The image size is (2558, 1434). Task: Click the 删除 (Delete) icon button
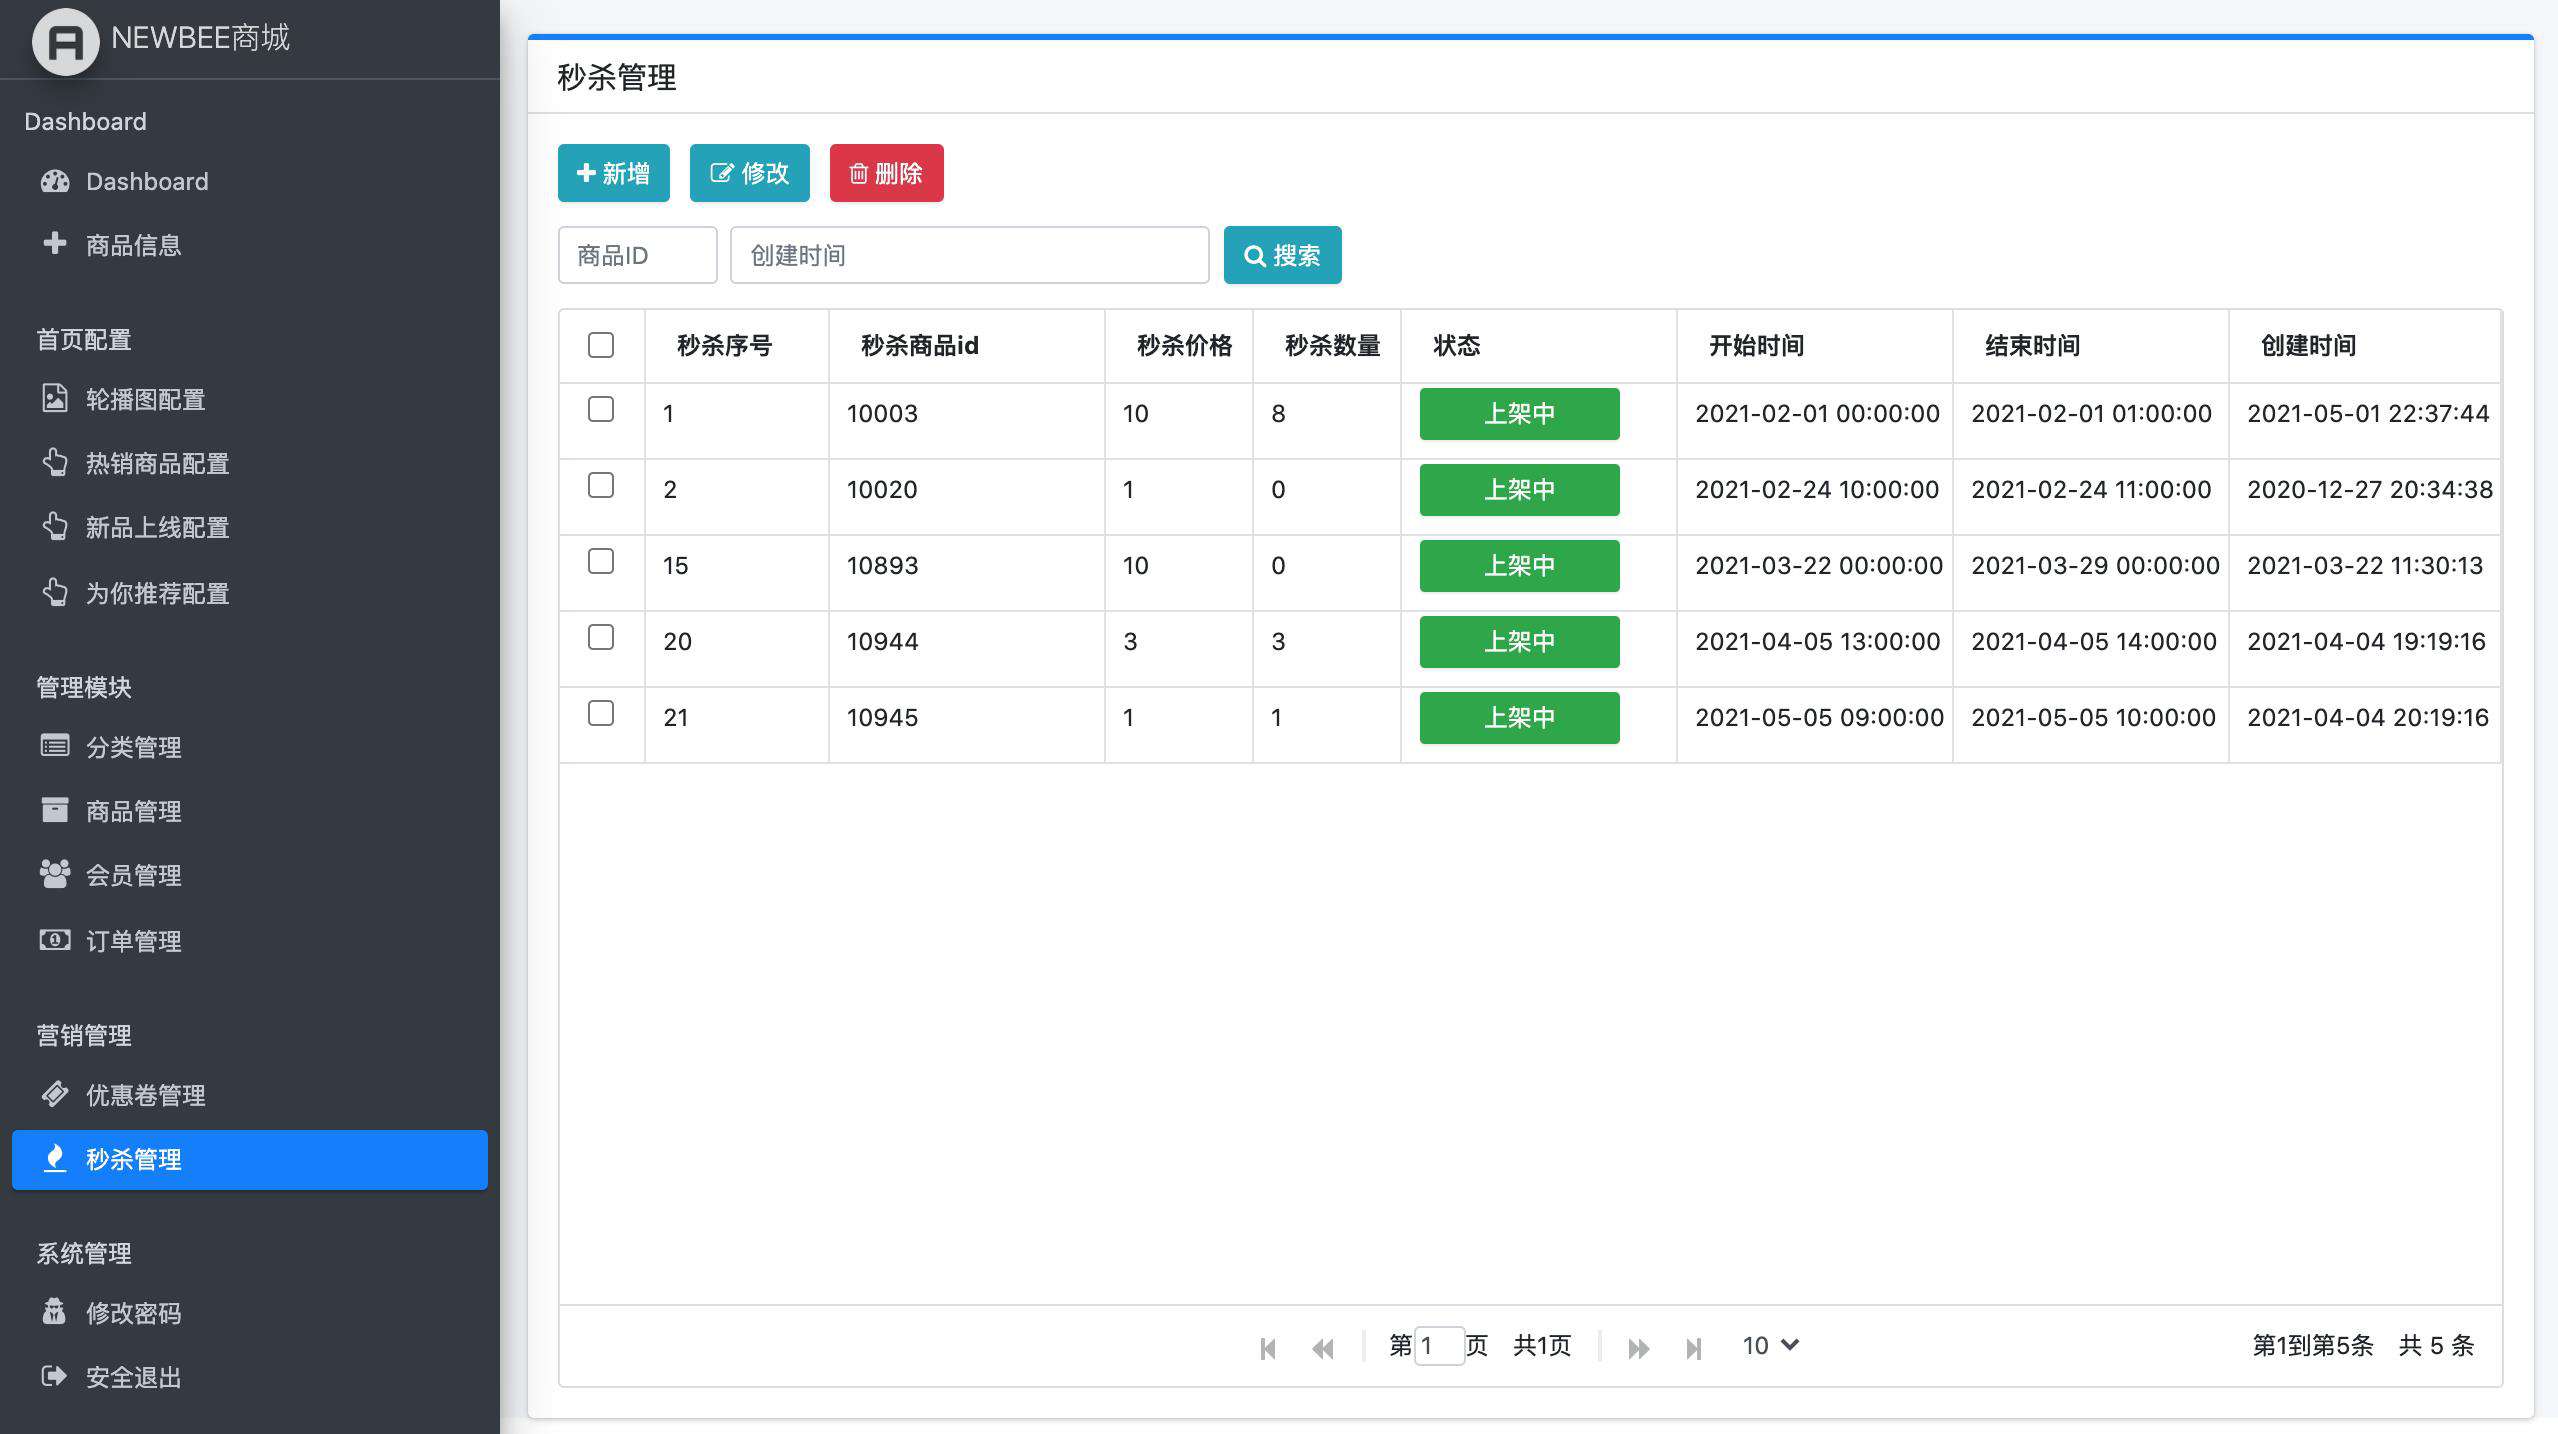[x=887, y=172]
